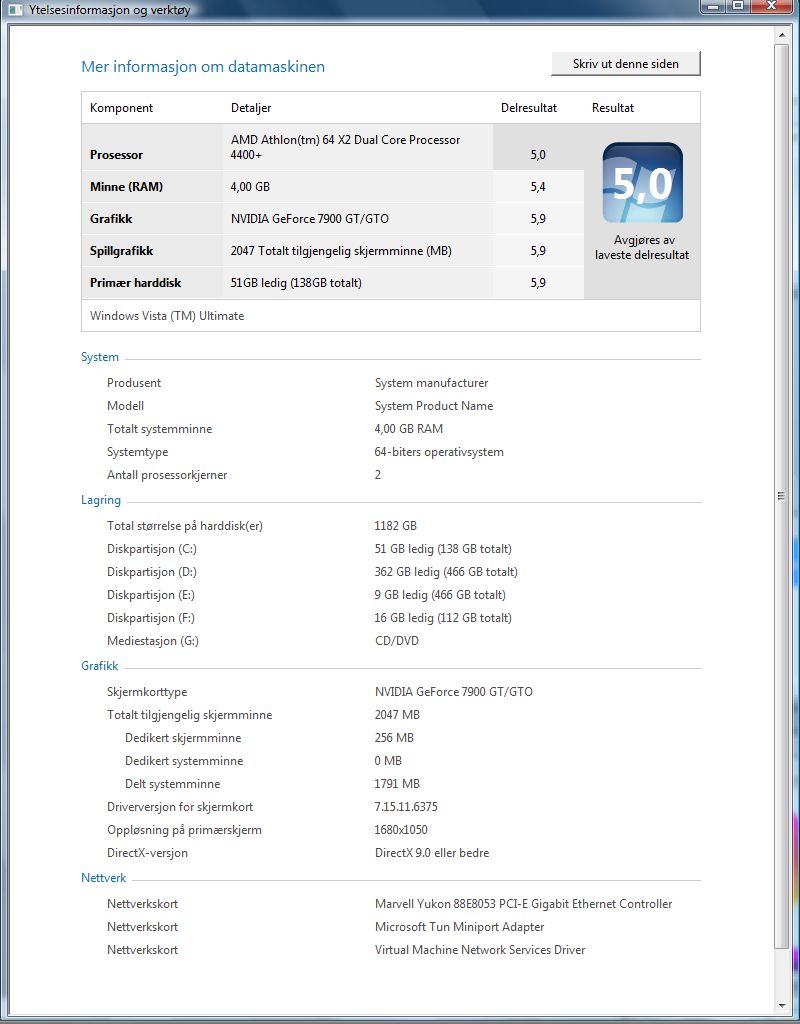The width and height of the screenshot is (800, 1024).
Task: Click the '1182 GB' total disk value
Action: pos(396,526)
